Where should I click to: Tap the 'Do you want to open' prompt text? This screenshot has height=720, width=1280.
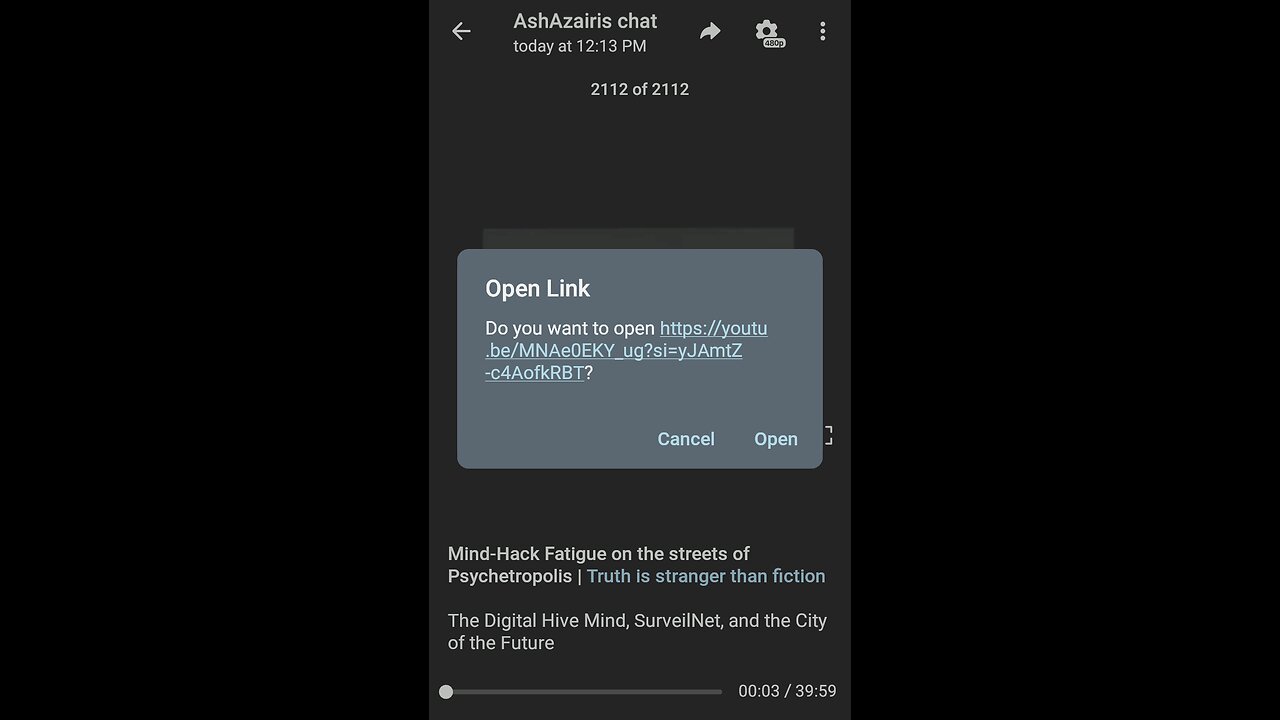(570, 328)
